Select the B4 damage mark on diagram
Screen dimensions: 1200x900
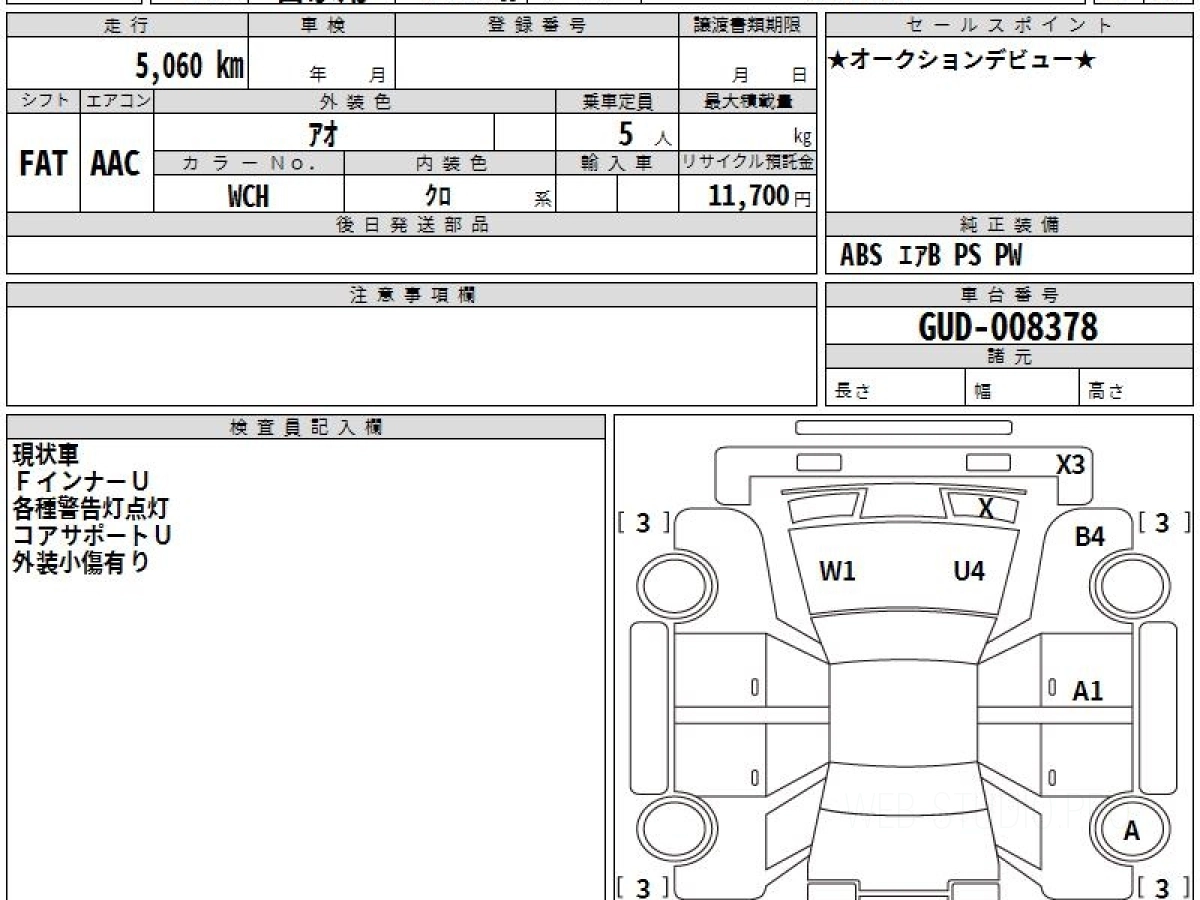[x=1089, y=537]
